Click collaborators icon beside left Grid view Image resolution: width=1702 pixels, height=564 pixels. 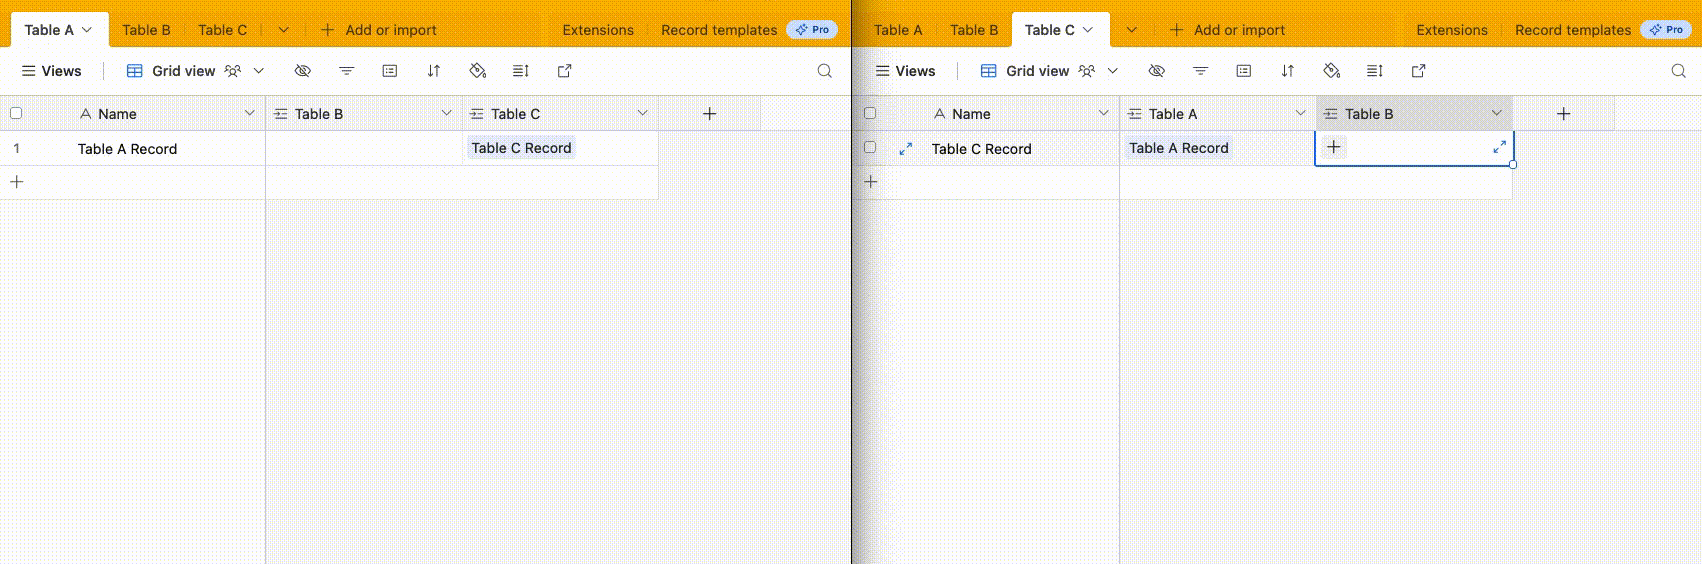[x=233, y=71]
